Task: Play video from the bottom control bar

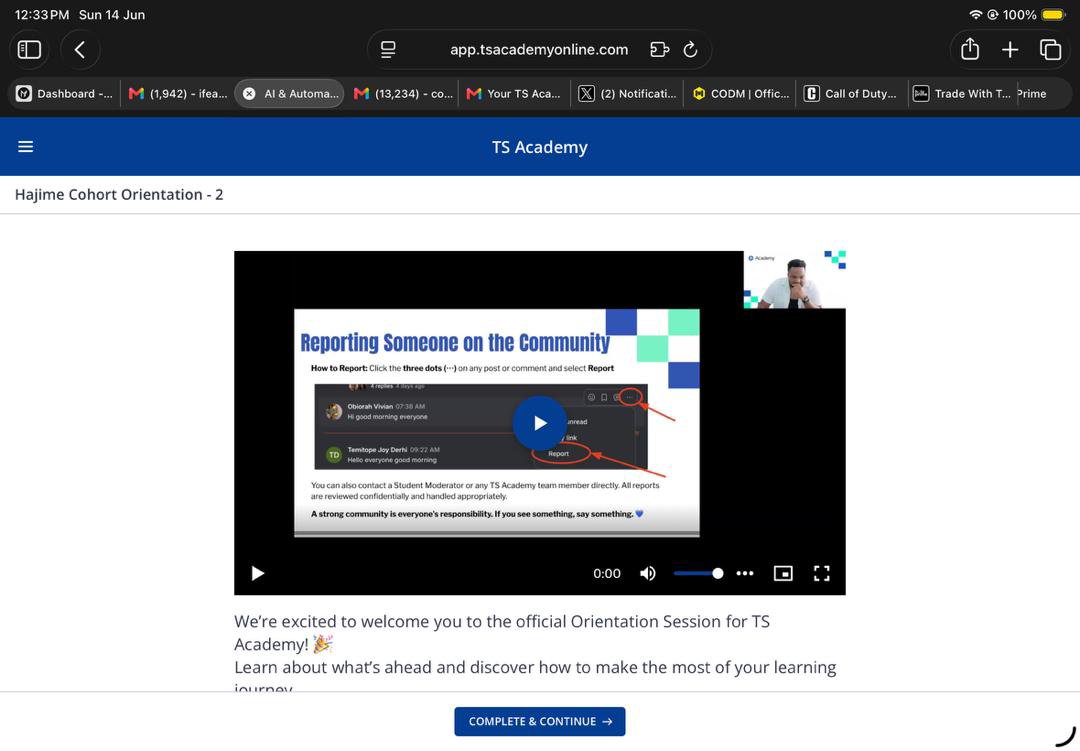Action: (x=258, y=573)
